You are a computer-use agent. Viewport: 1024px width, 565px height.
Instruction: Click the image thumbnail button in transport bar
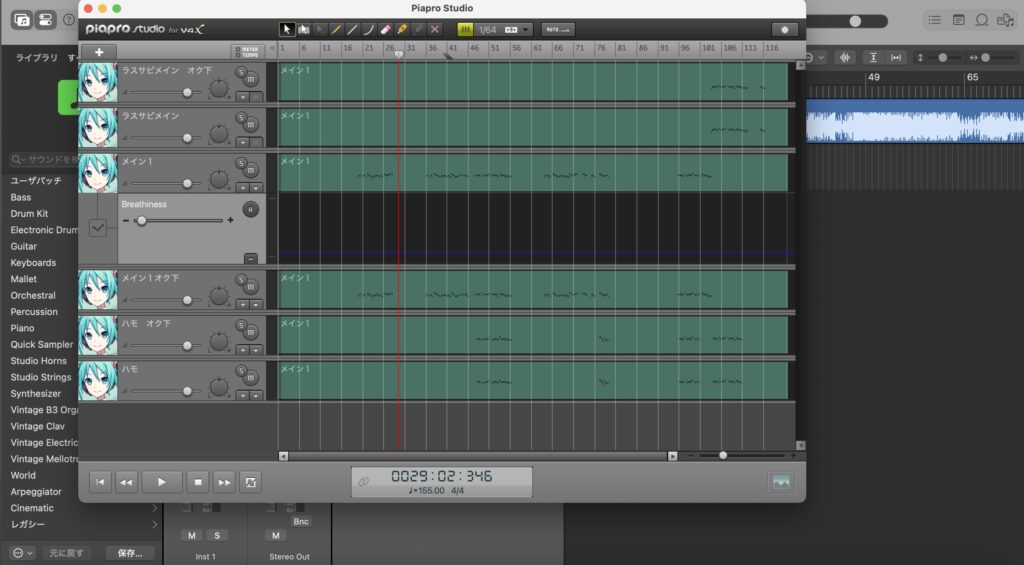coord(781,482)
